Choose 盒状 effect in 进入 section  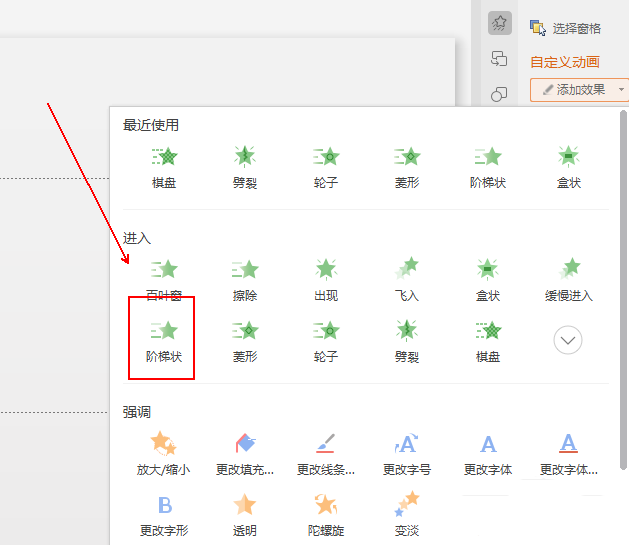[x=488, y=280]
